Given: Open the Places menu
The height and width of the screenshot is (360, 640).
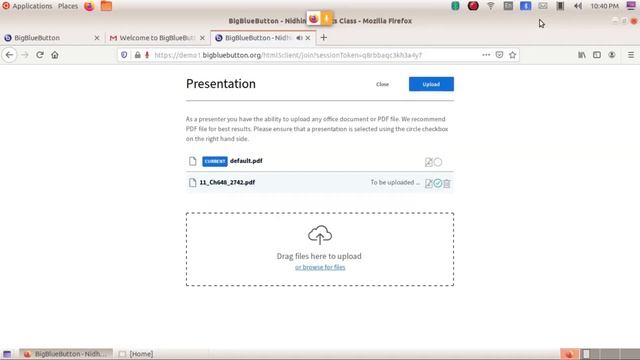Looking at the screenshot, I should [68, 6].
